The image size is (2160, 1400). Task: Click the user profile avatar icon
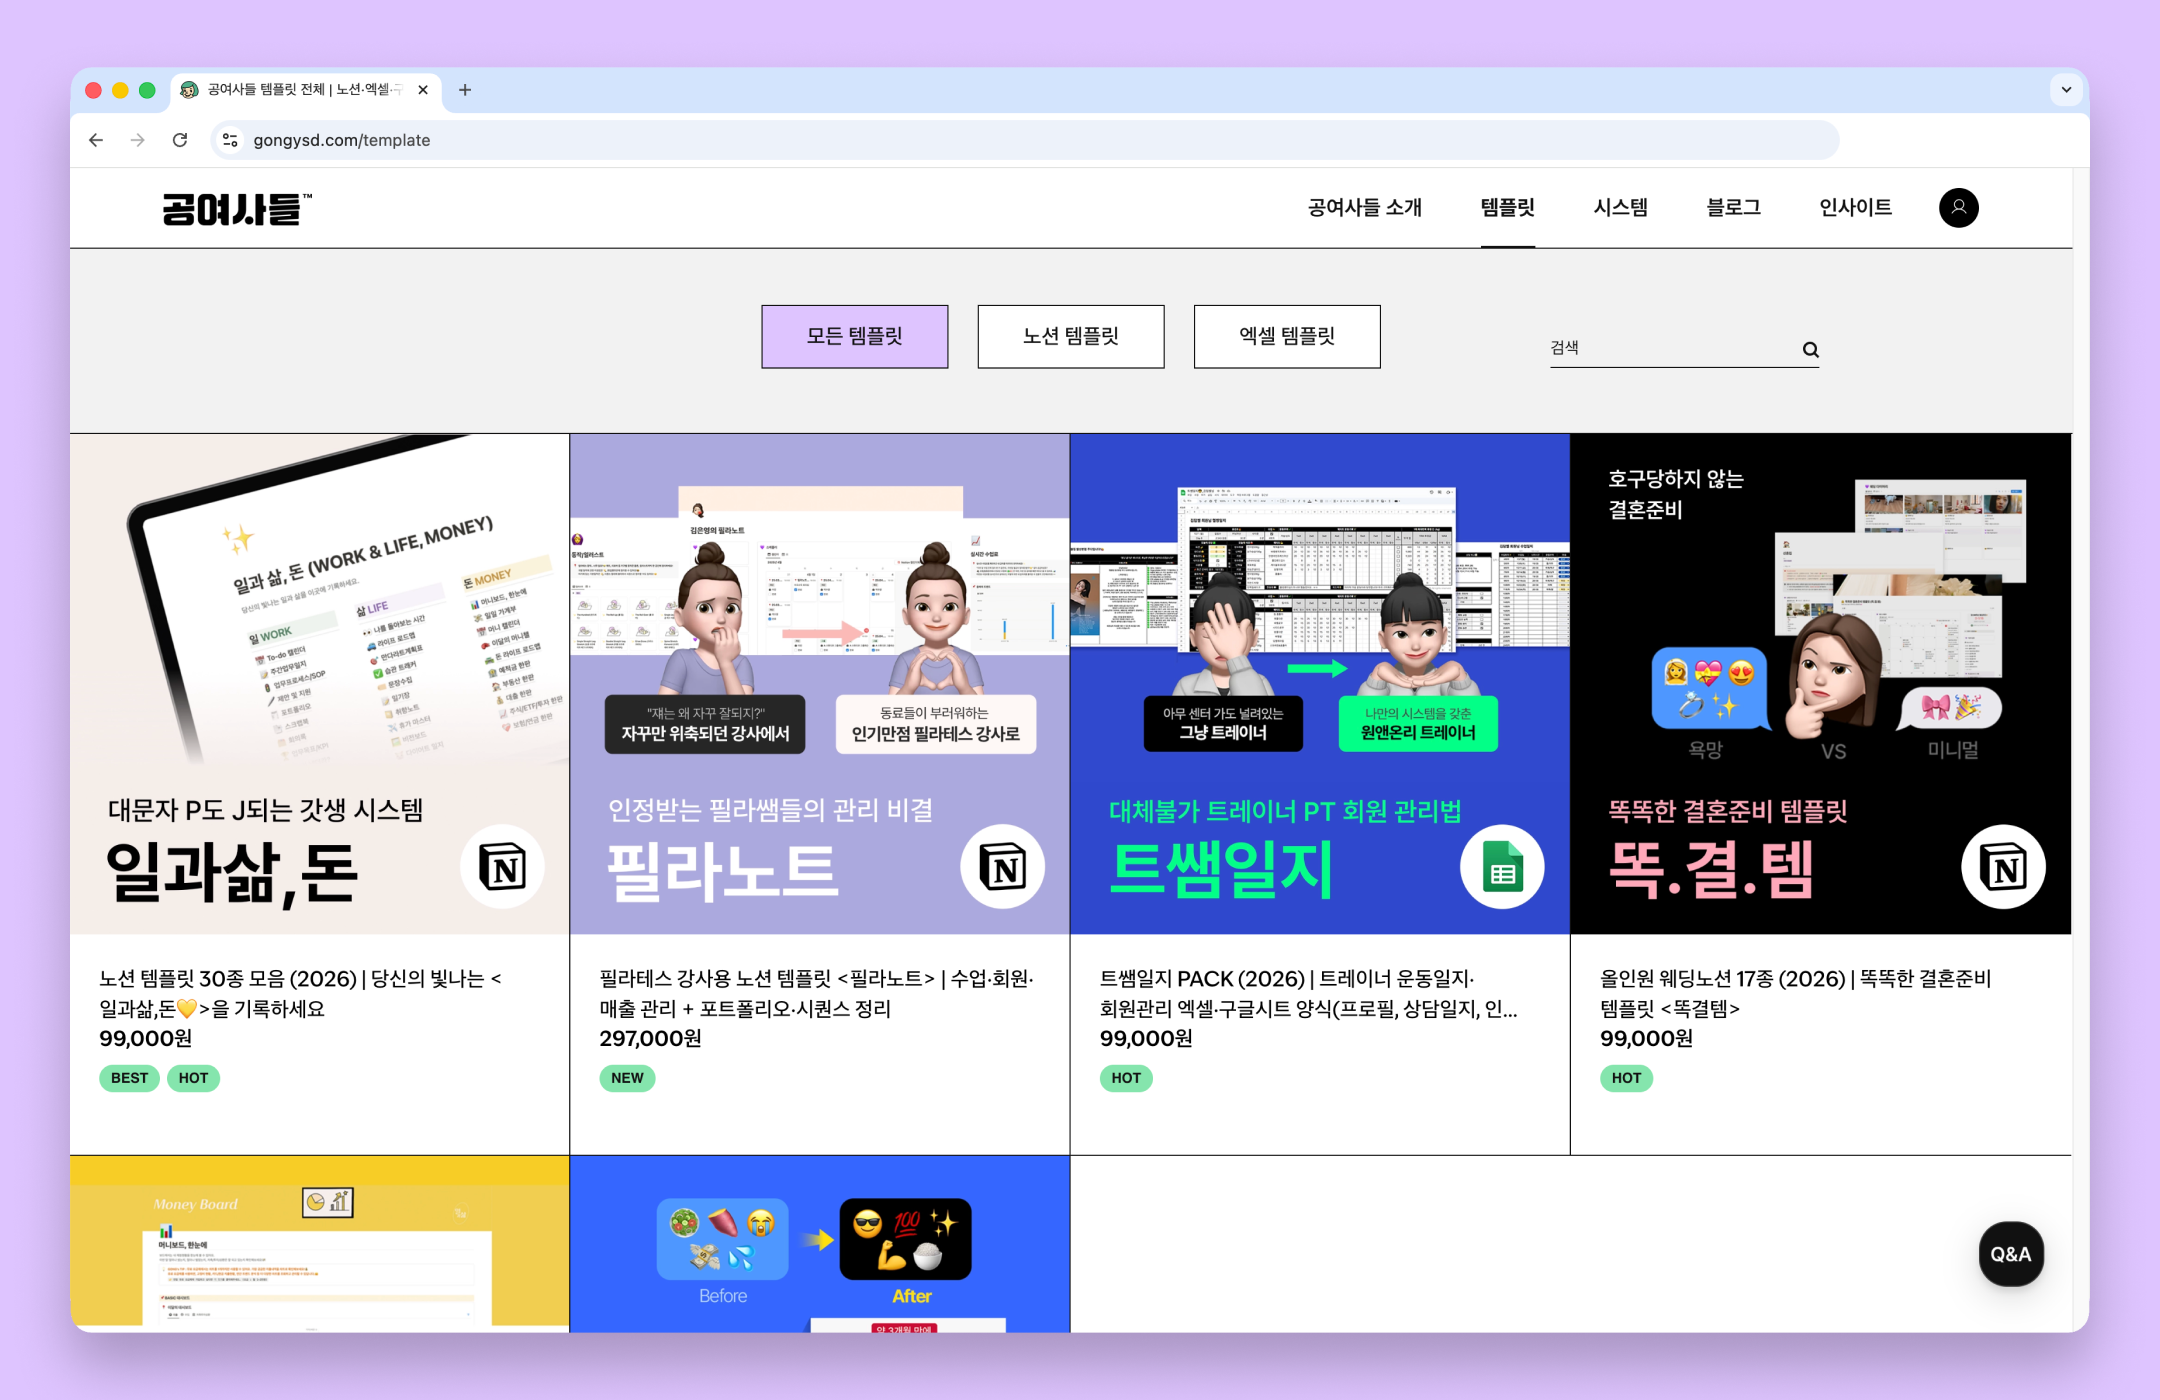coord(1958,207)
